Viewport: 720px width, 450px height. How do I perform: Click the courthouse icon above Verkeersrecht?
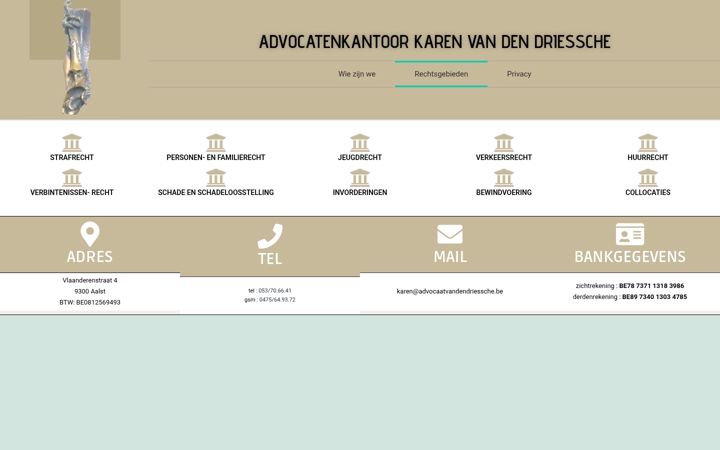(504, 143)
